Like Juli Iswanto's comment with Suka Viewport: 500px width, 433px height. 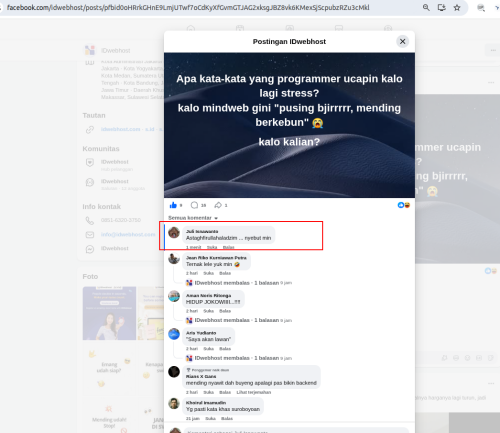point(212,247)
